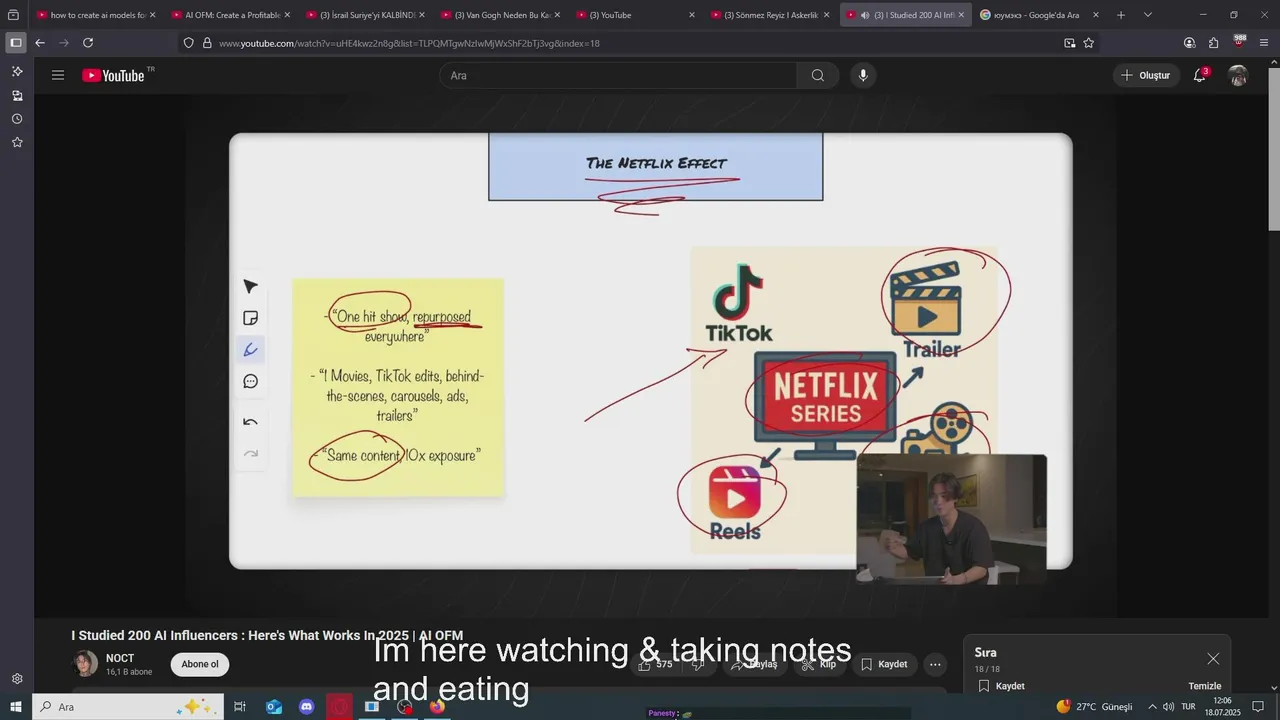Save the queue with panel's Kaydet
This screenshot has height=720, width=1280.
pyautogui.click(x=1001, y=686)
